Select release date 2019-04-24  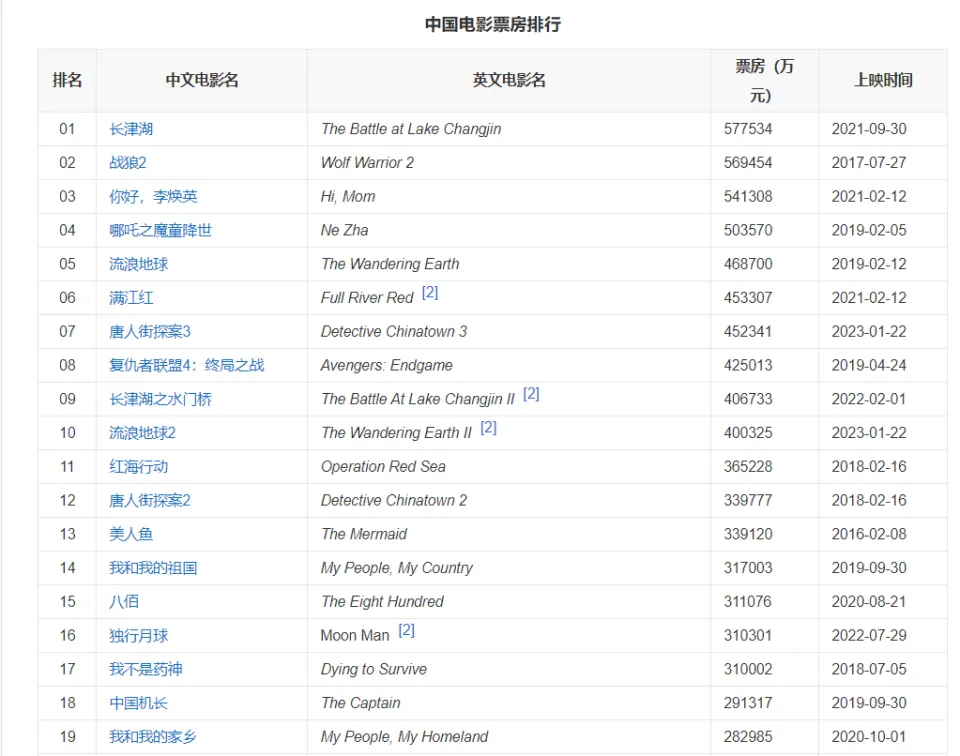[x=869, y=365]
